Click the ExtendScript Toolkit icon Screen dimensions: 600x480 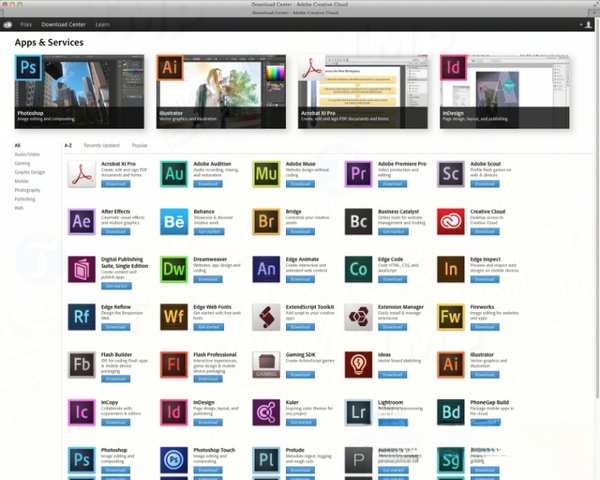pos(266,317)
